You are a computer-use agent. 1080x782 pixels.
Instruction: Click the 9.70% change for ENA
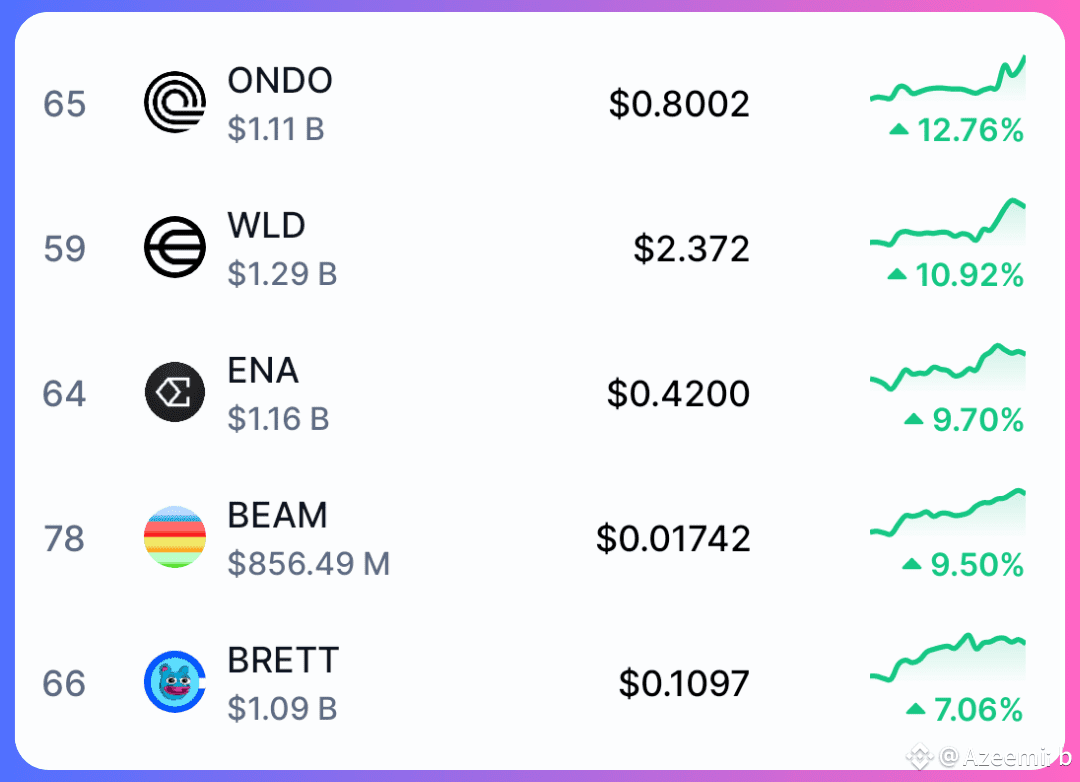[x=978, y=420]
